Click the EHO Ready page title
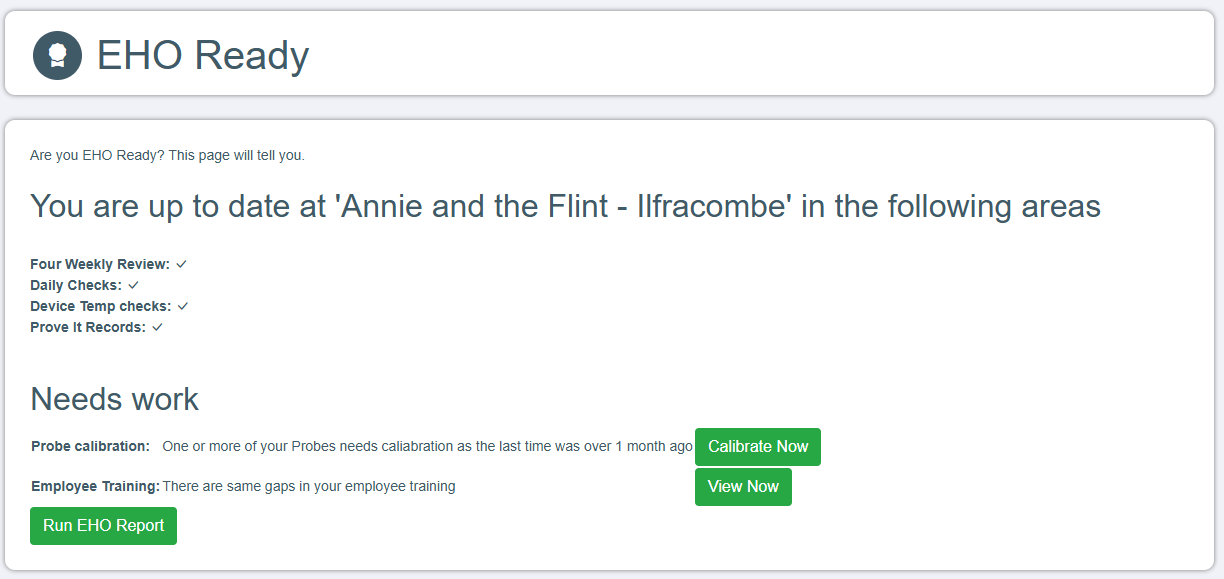 tap(203, 55)
